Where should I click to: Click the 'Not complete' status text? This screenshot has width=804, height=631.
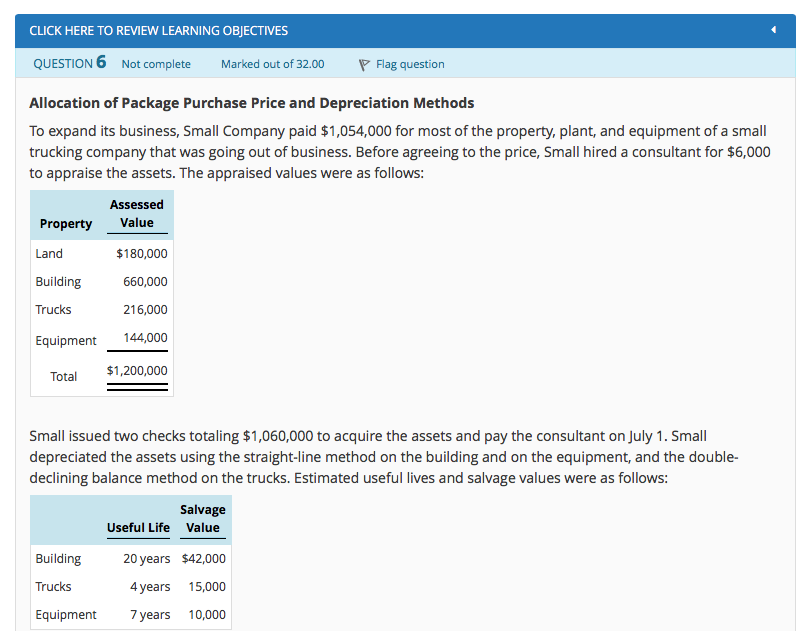pyautogui.click(x=156, y=64)
